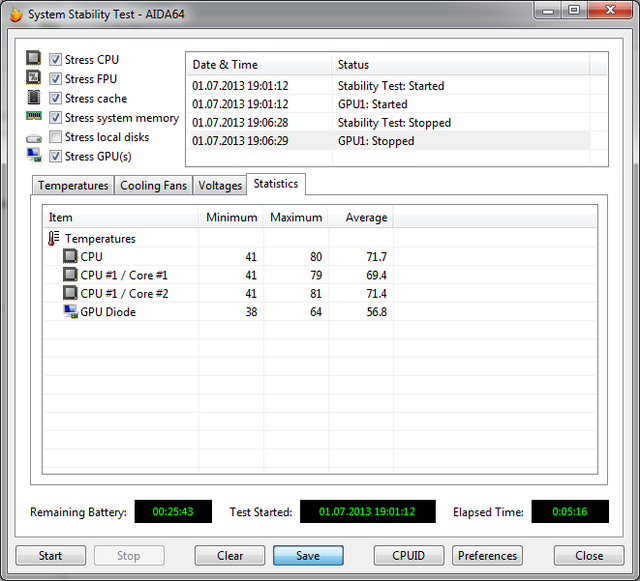Uncheck the Stress CPU checkbox
This screenshot has height=581, width=640.
click(56, 60)
